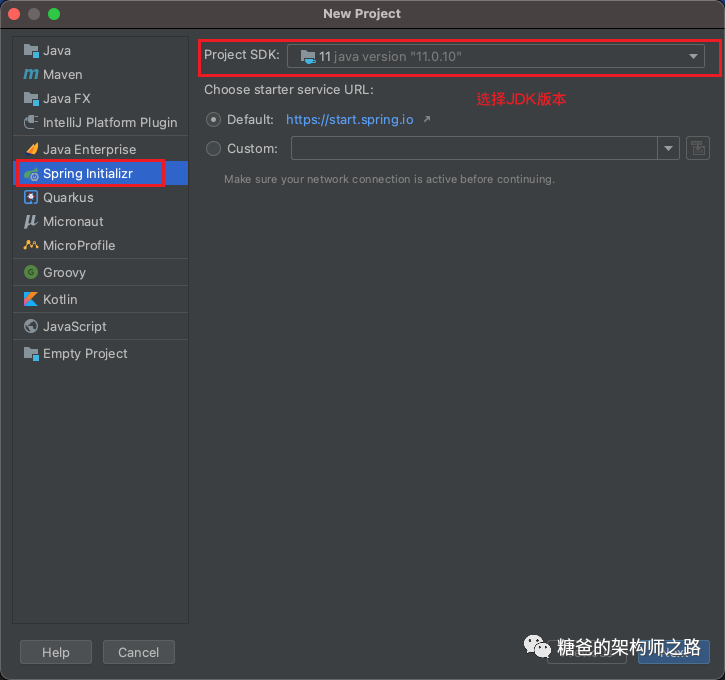Click the MicroProfile logo icon
This screenshot has width=725, height=680.
pyautogui.click(x=31, y=245)
